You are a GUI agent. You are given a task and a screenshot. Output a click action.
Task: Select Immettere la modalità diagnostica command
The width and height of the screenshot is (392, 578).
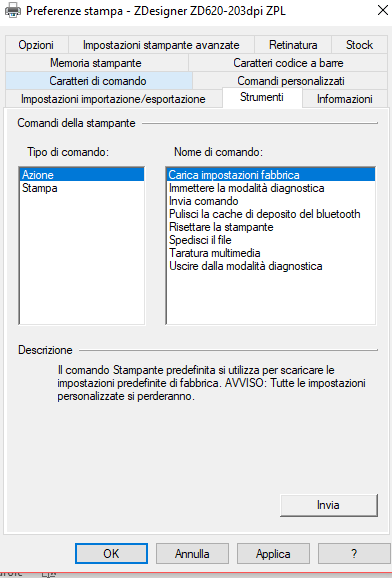(271, 188)
